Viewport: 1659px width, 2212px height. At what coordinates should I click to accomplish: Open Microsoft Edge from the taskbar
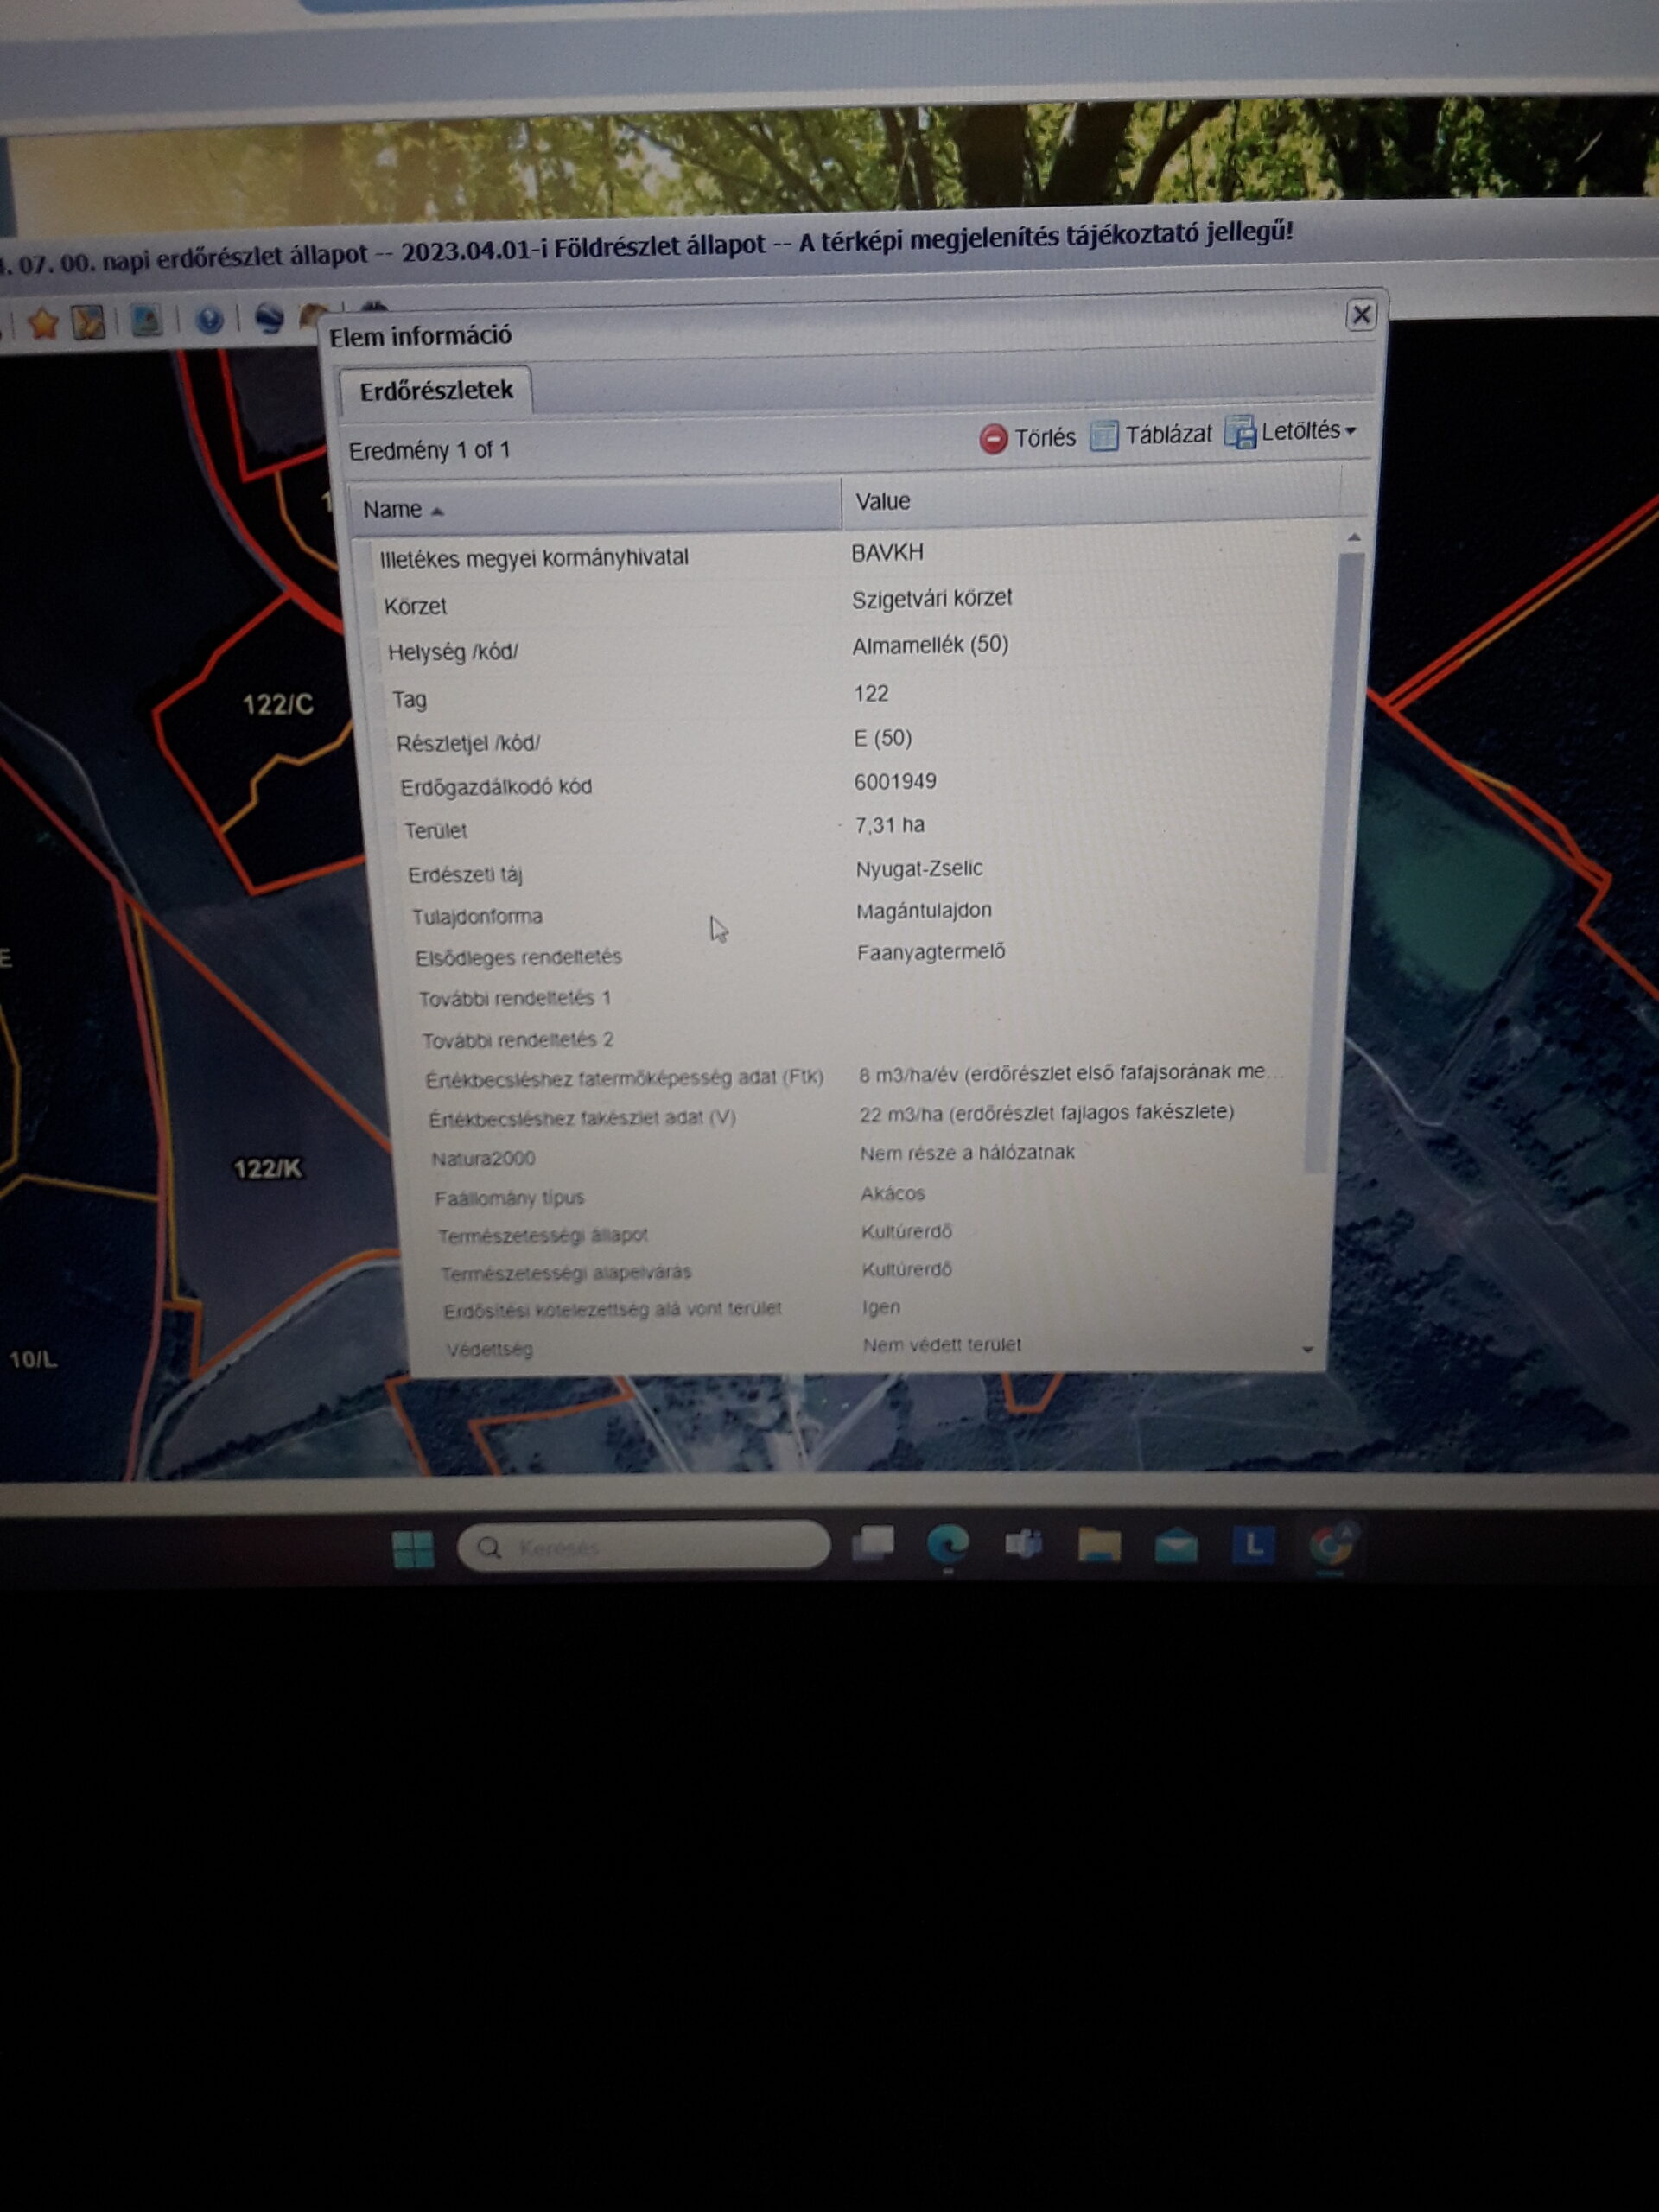click(948, 1546)
